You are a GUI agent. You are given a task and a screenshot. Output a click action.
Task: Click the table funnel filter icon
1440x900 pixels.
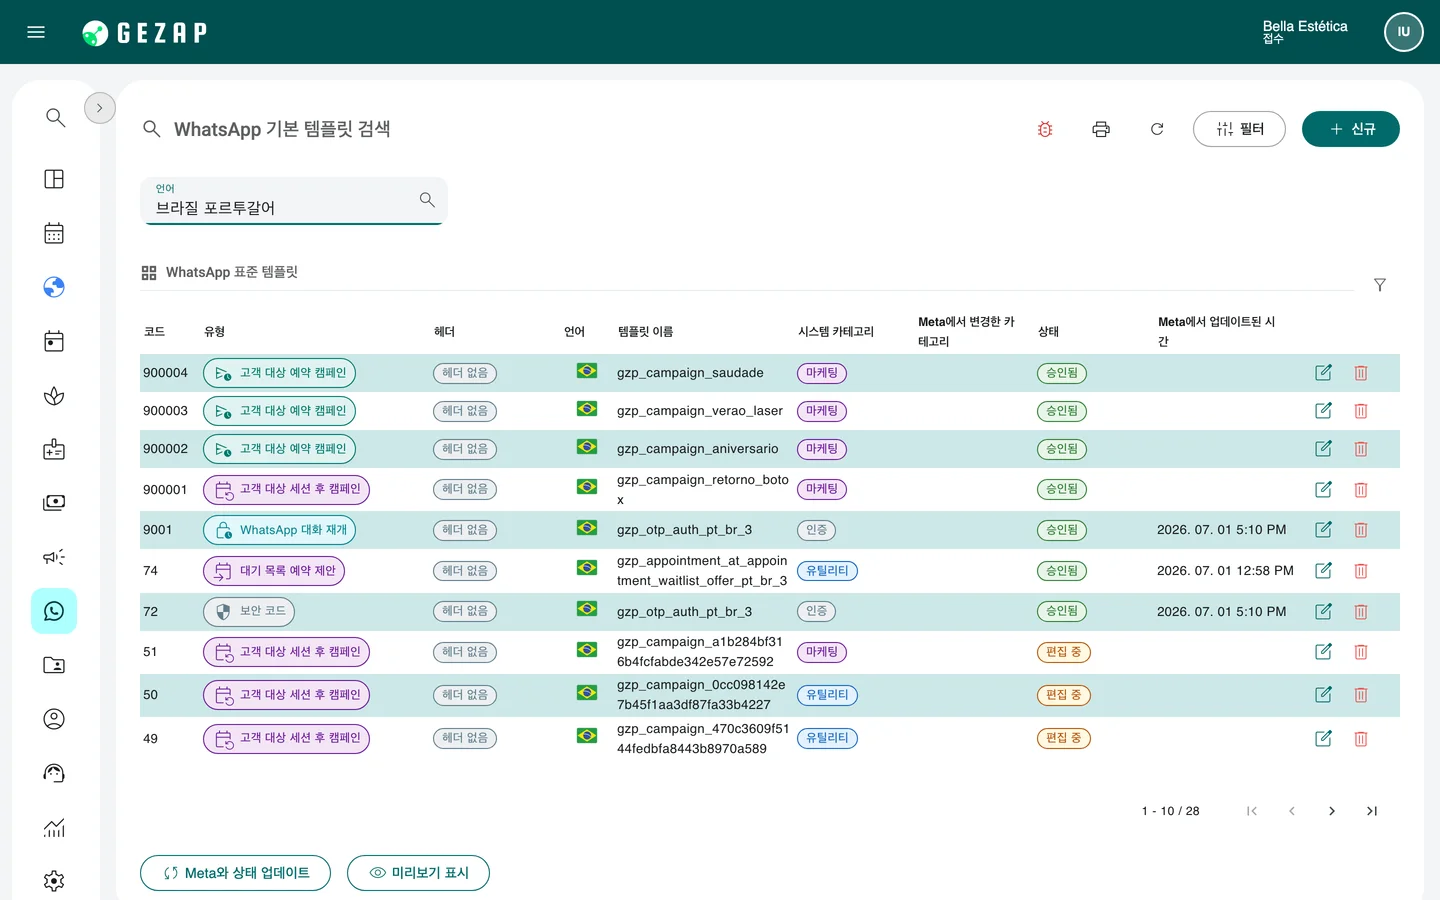point(1380,285)
